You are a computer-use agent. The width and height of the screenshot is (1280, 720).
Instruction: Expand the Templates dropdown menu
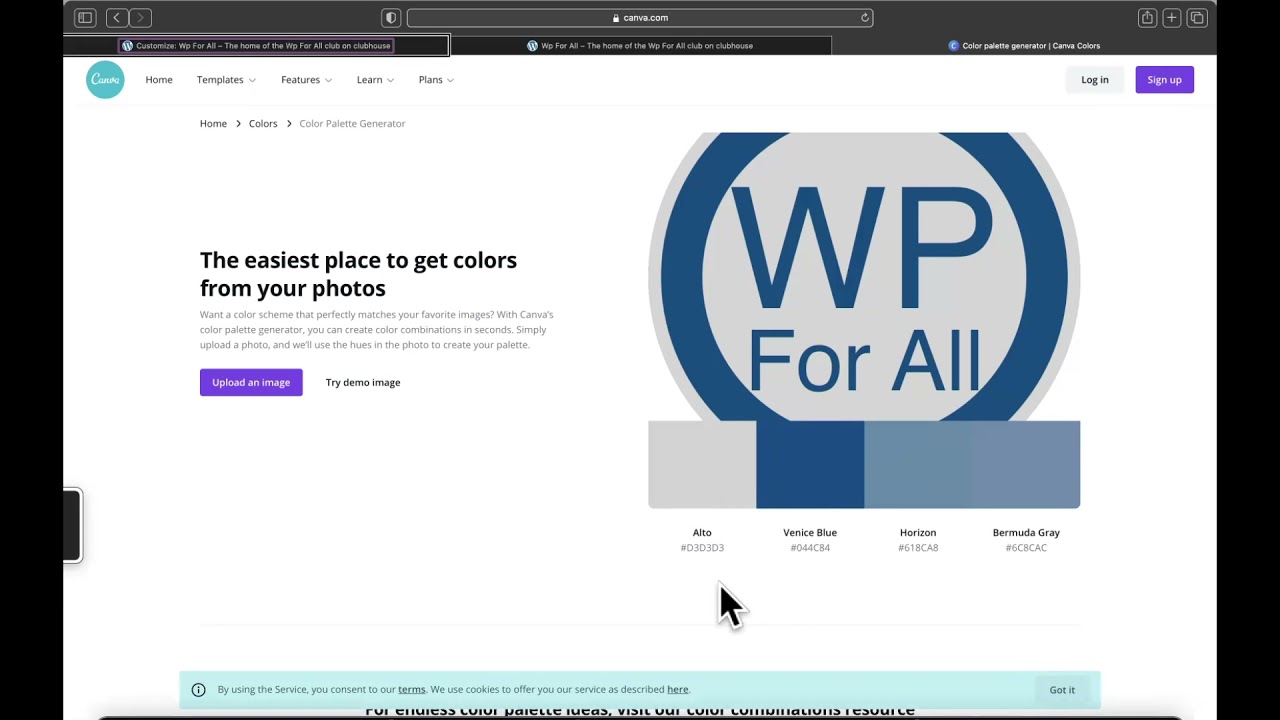click(226, 80)
